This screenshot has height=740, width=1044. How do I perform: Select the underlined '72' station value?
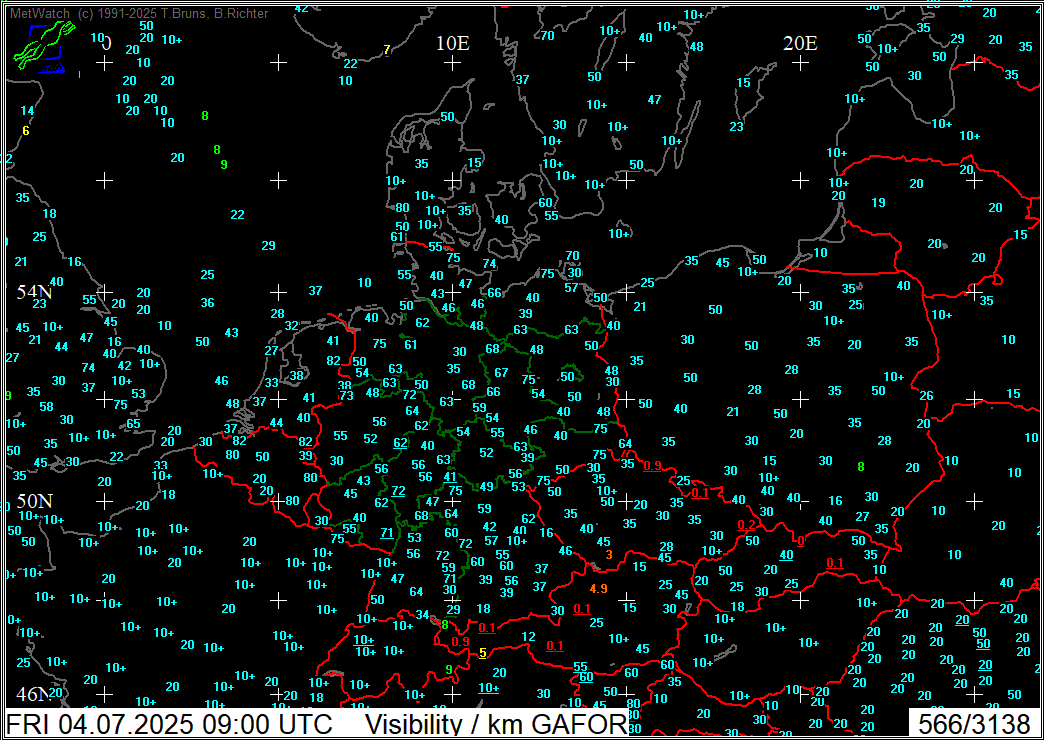tap(398, 491)
